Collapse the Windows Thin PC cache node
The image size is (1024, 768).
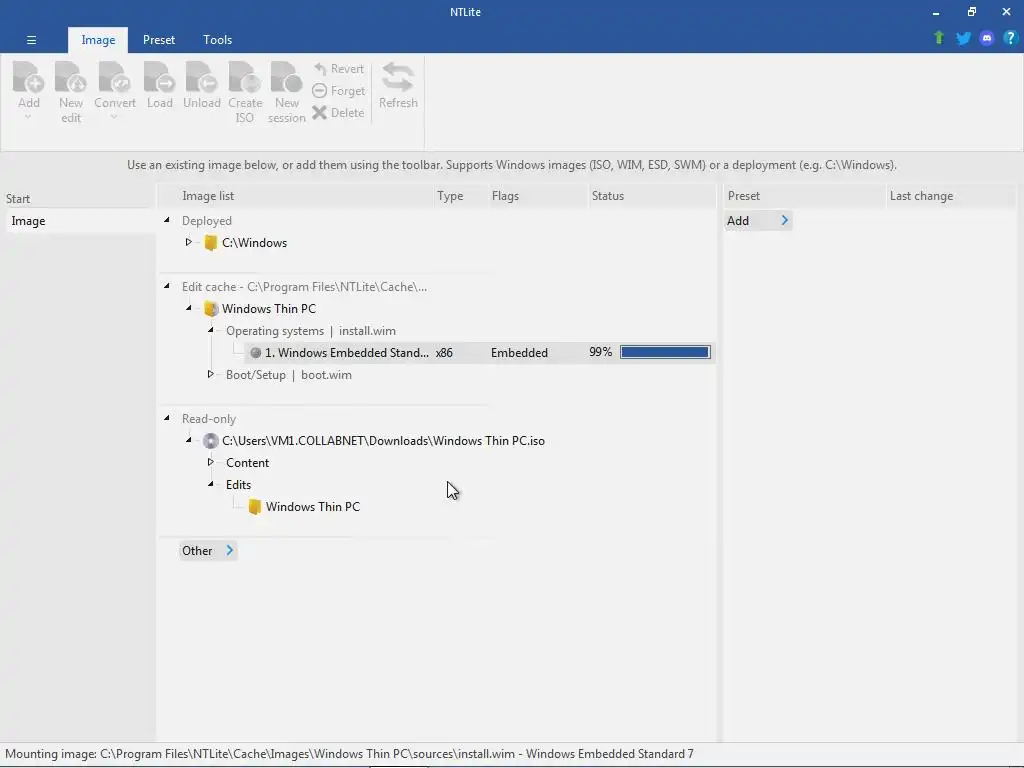click(189, 308)
